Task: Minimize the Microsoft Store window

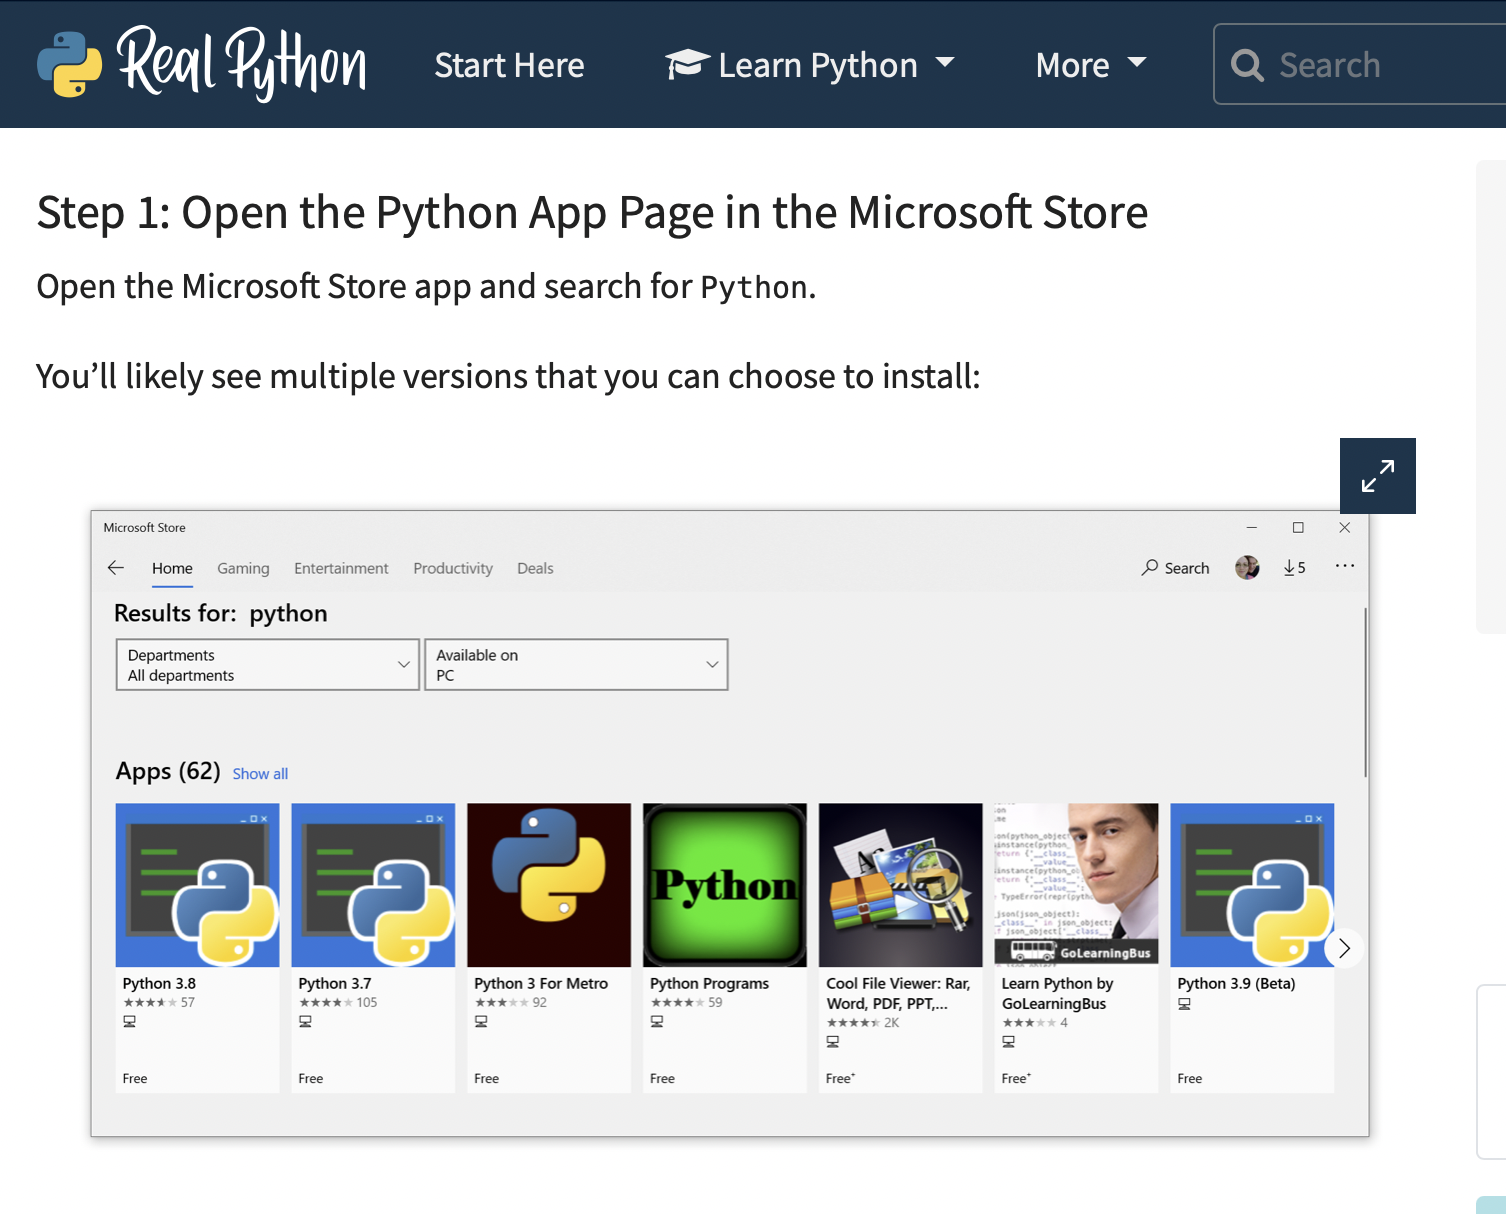Action: pos(1251,527)
